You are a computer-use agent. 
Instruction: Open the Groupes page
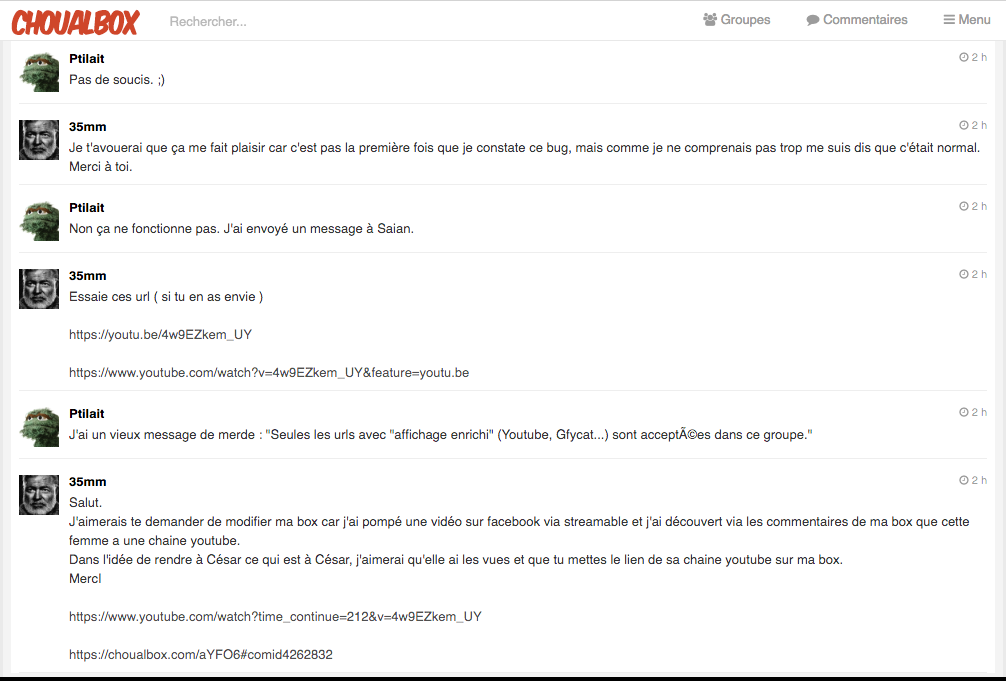click(737, 20)
